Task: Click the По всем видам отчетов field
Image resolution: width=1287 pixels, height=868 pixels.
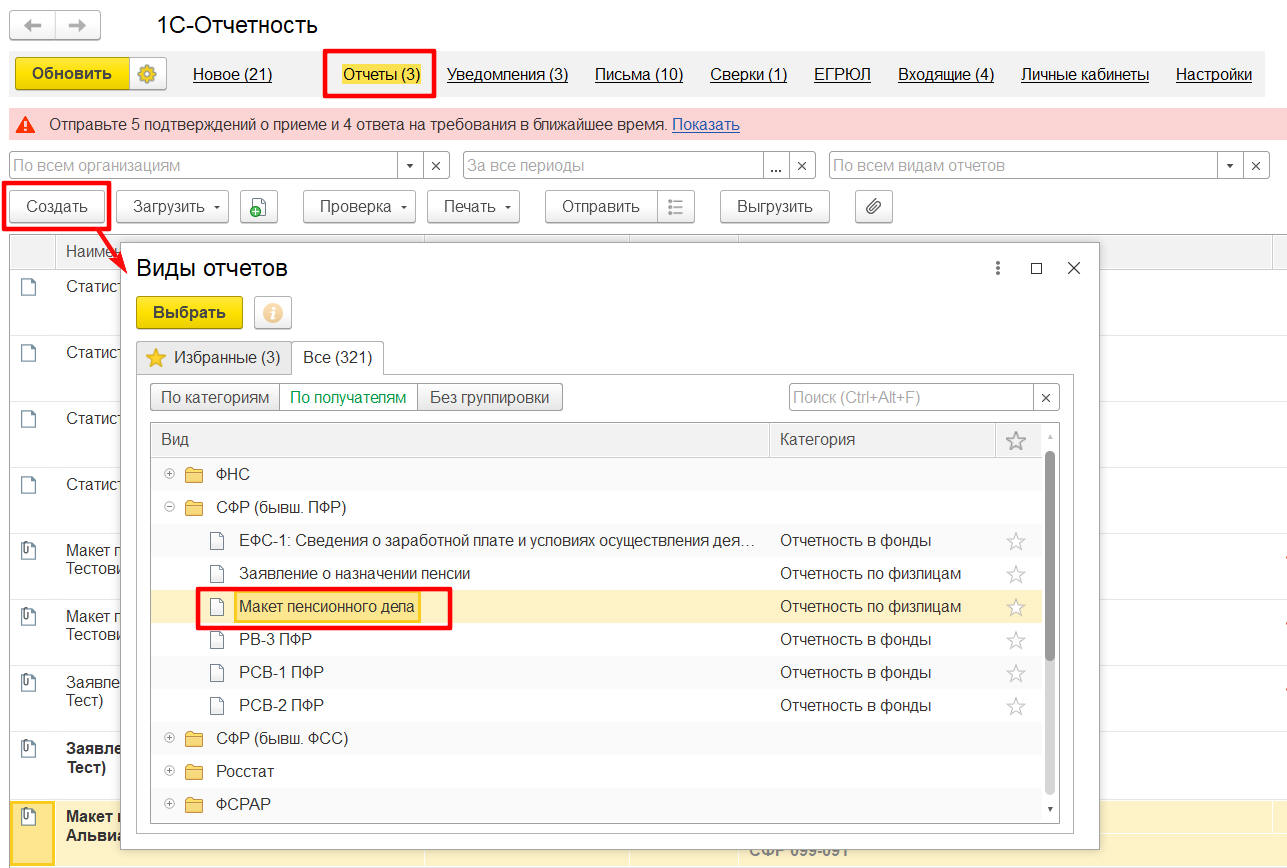Action: pos(1024,166)
